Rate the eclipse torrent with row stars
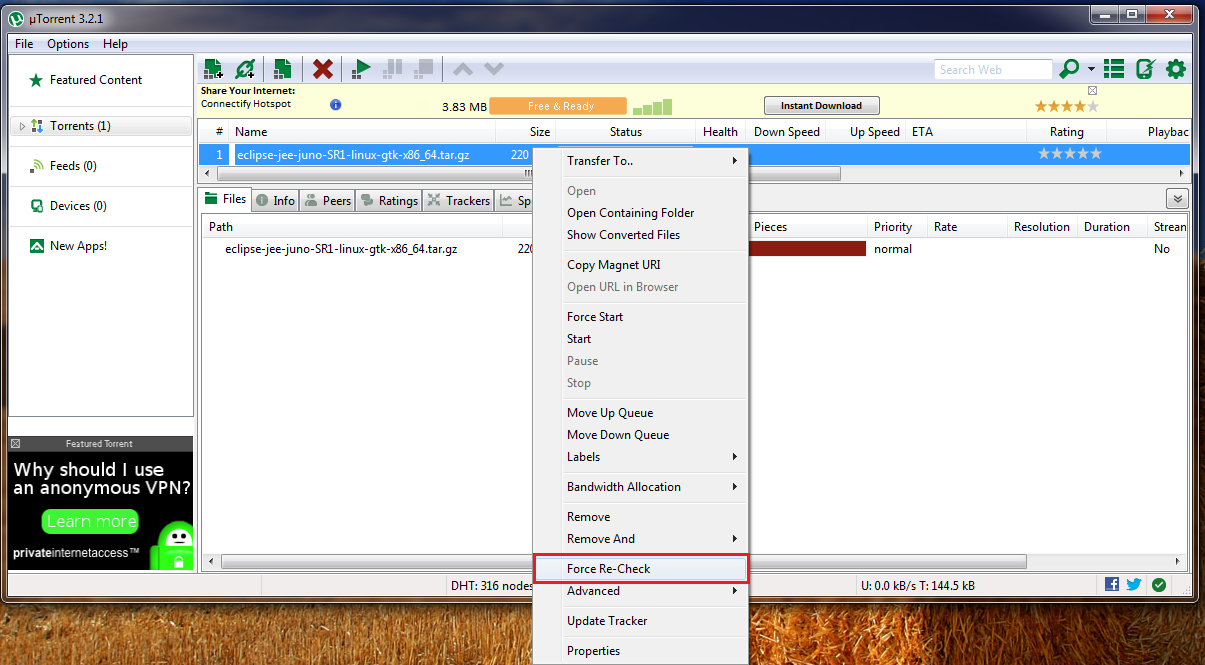 (1070, 154)
